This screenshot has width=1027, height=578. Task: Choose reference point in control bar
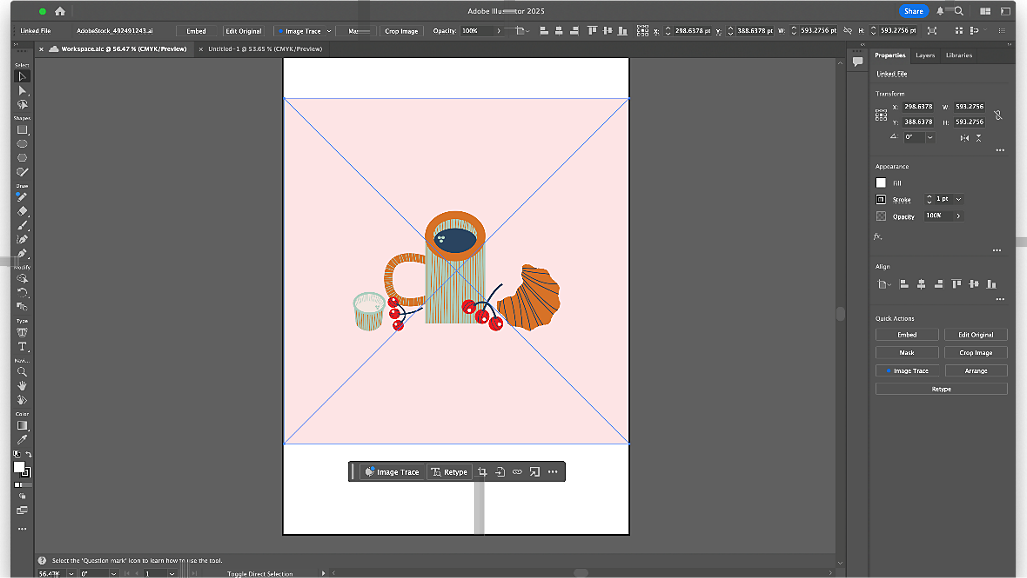[x=643, y=31]
